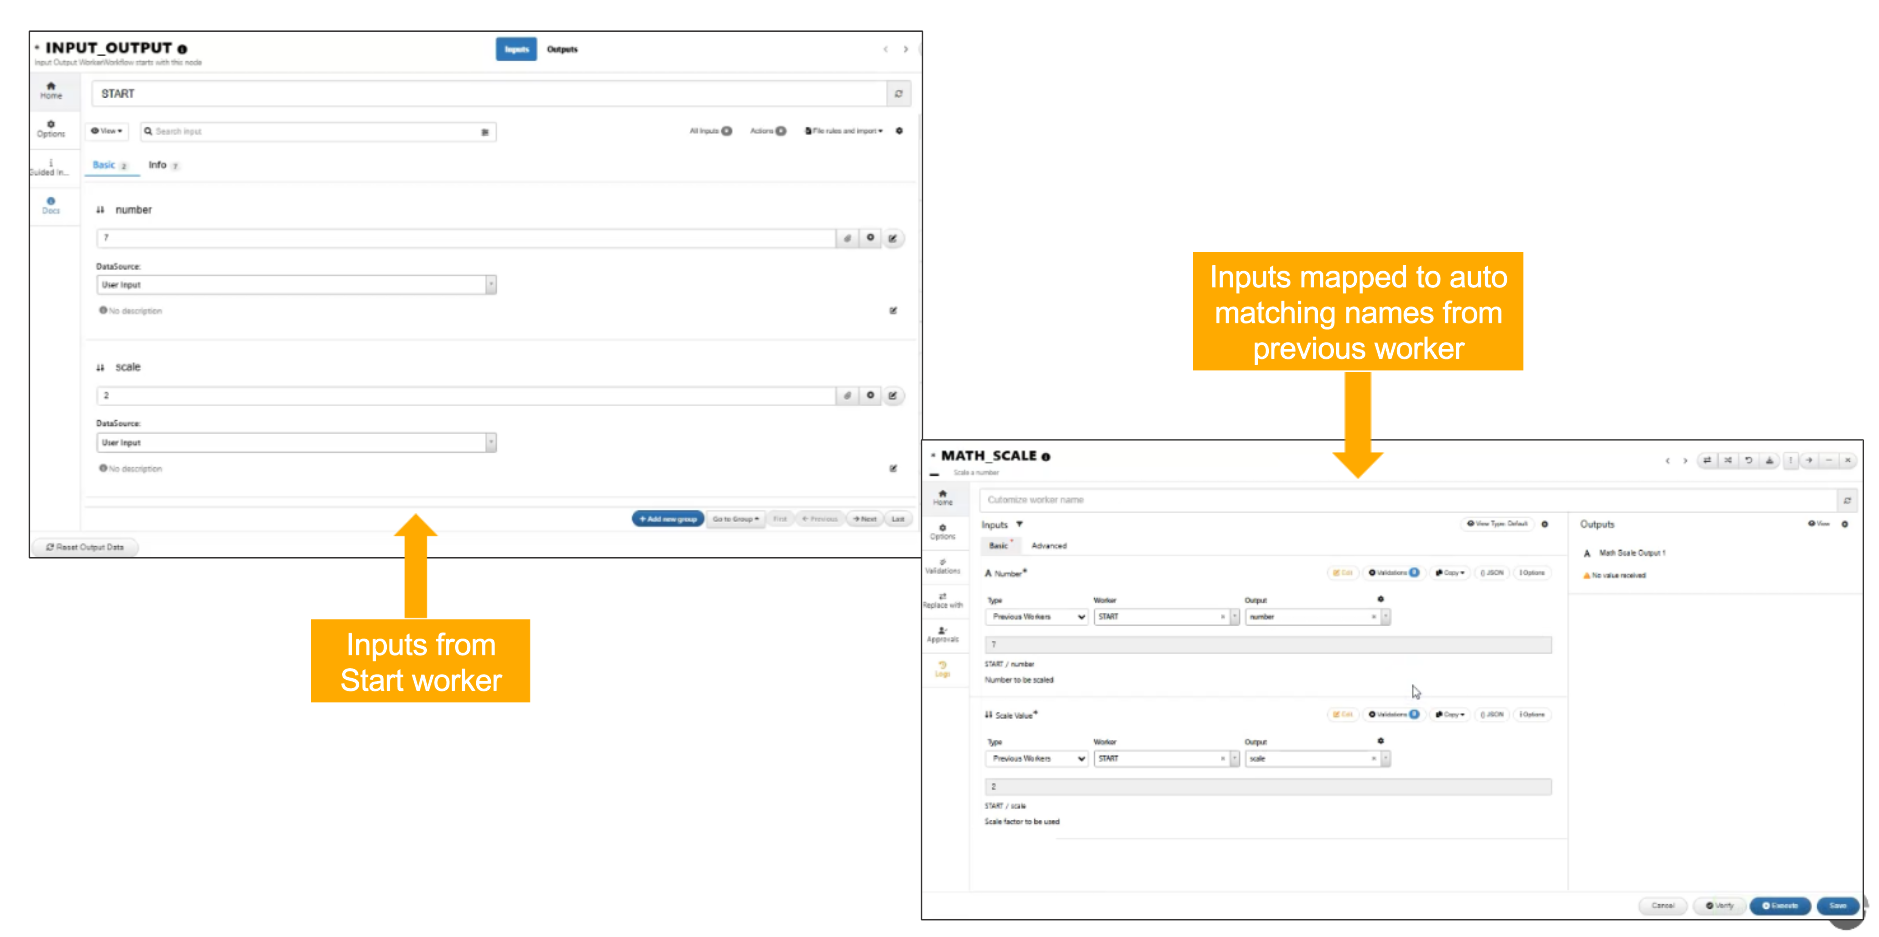Select the Basic tab in MATH_SCALE
Image resolution: width=1879 pixels, height=937 pixels.
click(999, 546)
